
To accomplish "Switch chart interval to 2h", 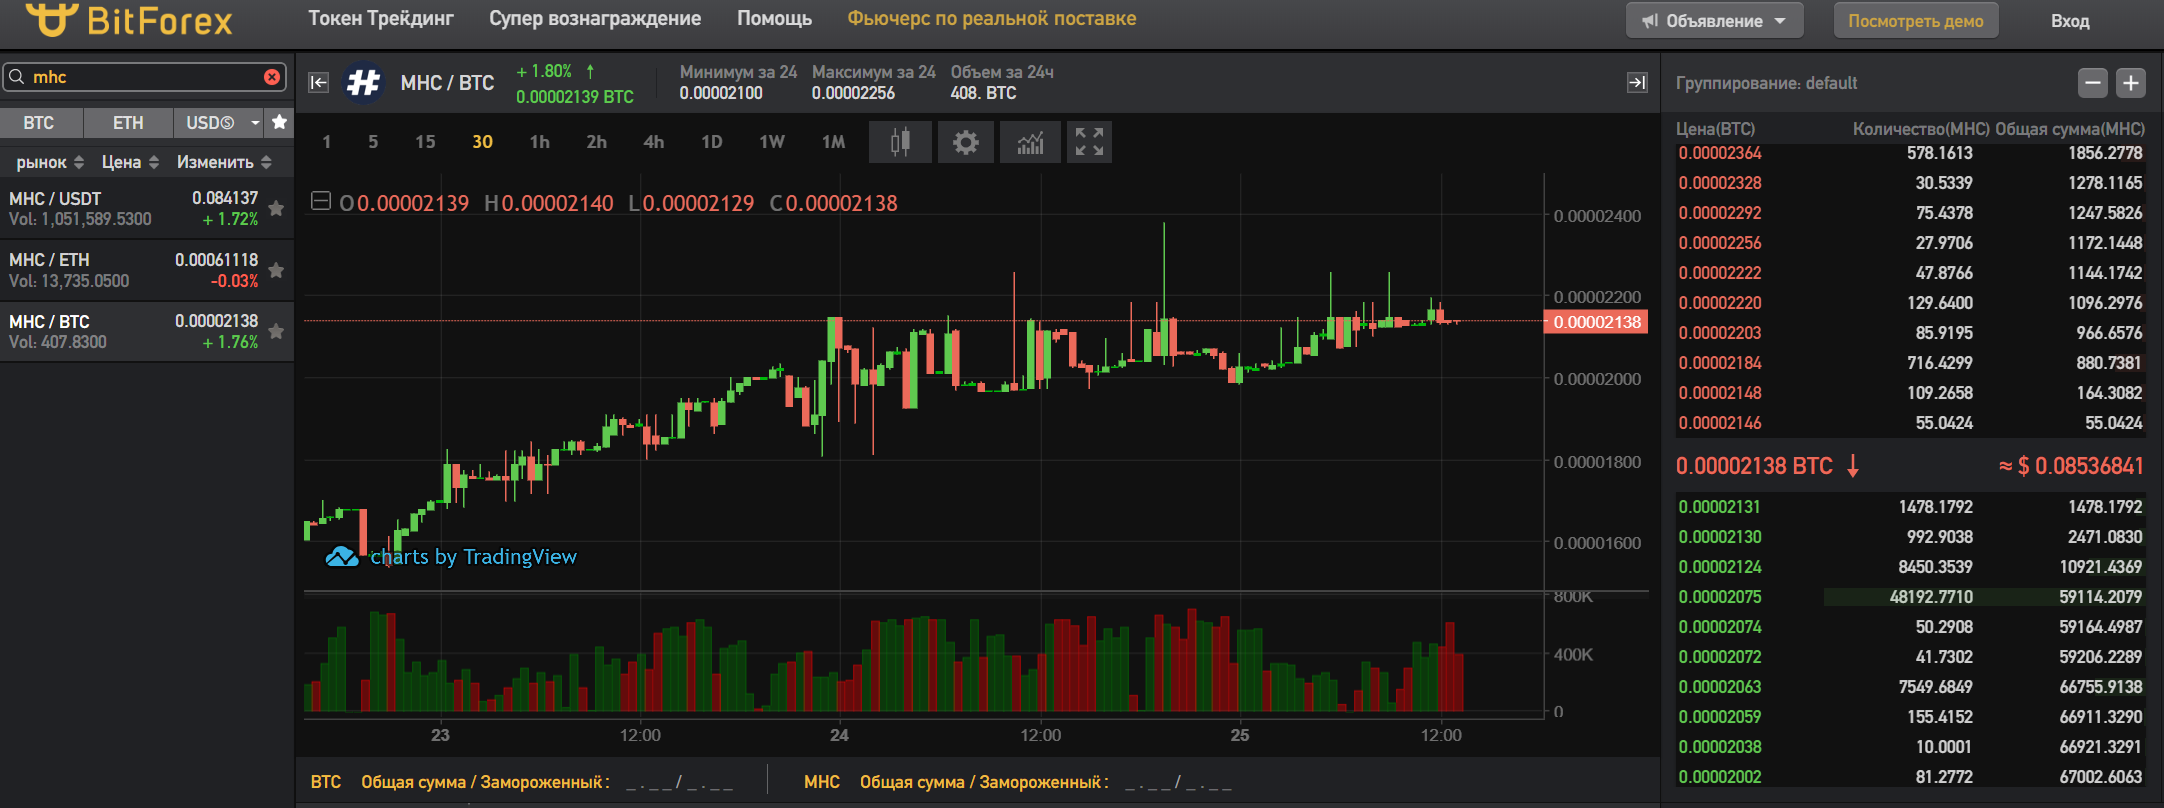I will [596, 142].
